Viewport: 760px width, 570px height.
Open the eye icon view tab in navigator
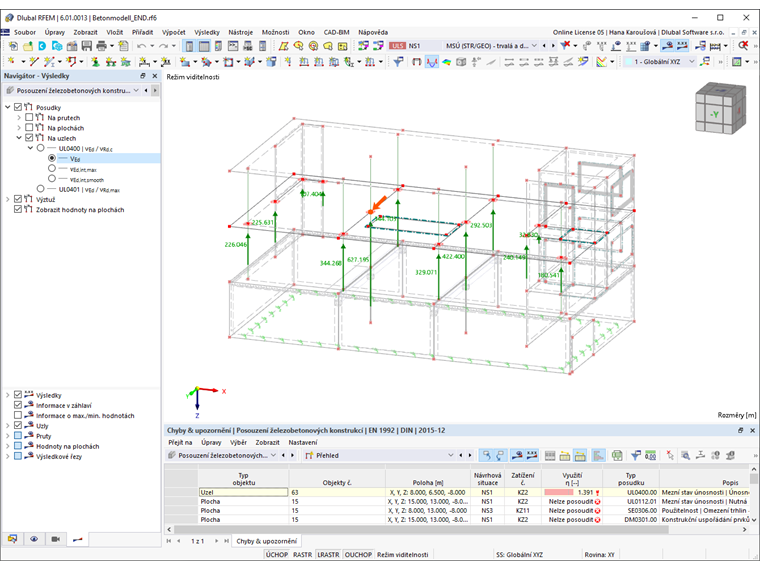[x=34, y=539]
